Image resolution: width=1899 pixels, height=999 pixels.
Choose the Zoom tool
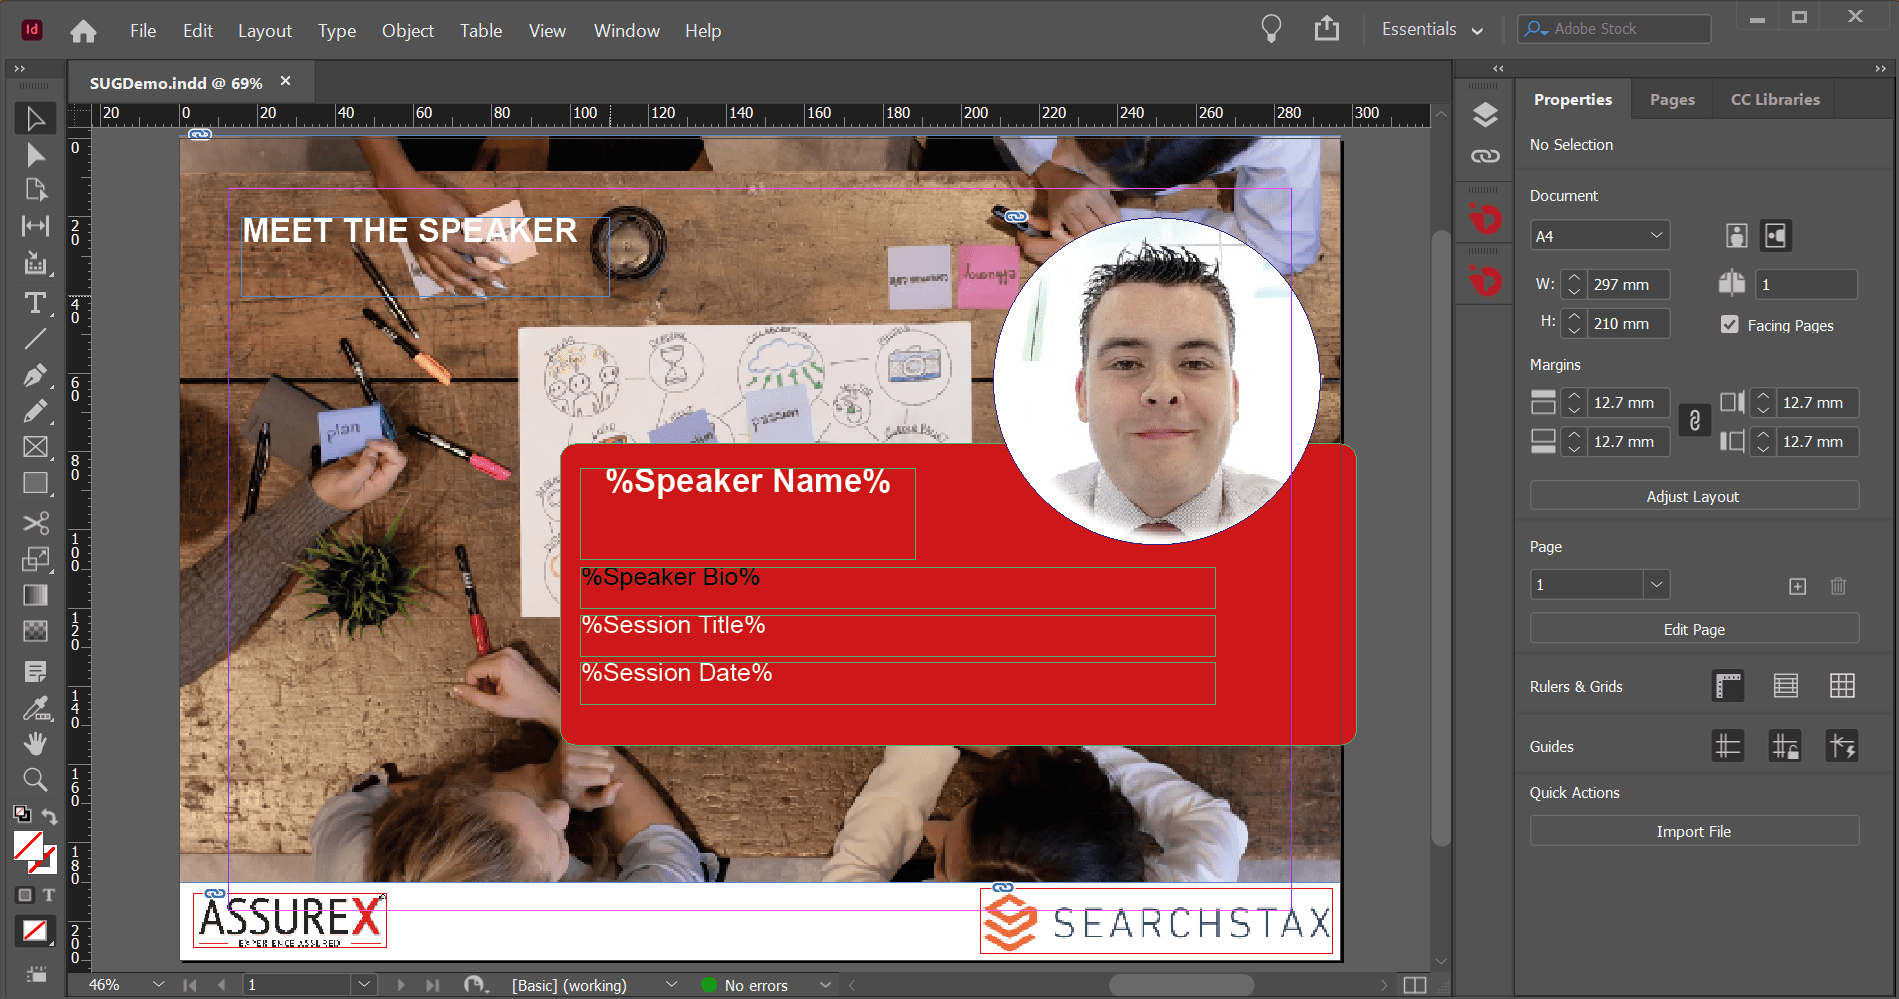coord(35,780)
